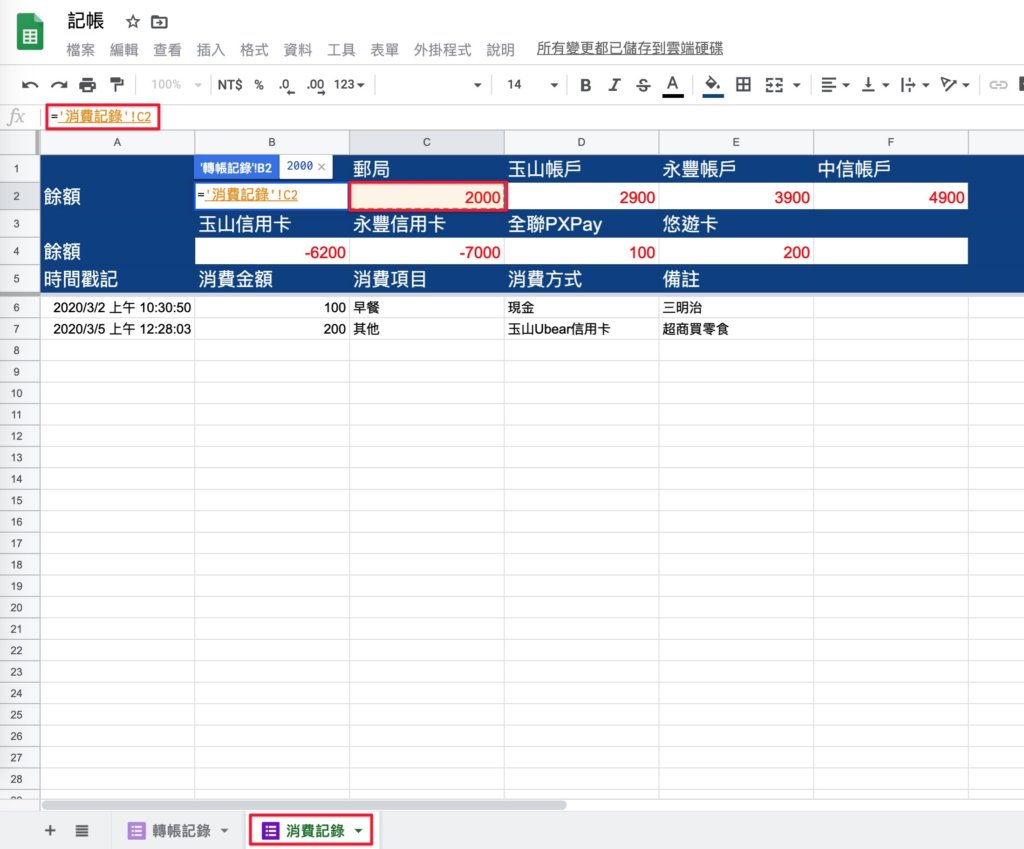Select the paint format tool
The image size is (1024, 849).
(117, 84)
